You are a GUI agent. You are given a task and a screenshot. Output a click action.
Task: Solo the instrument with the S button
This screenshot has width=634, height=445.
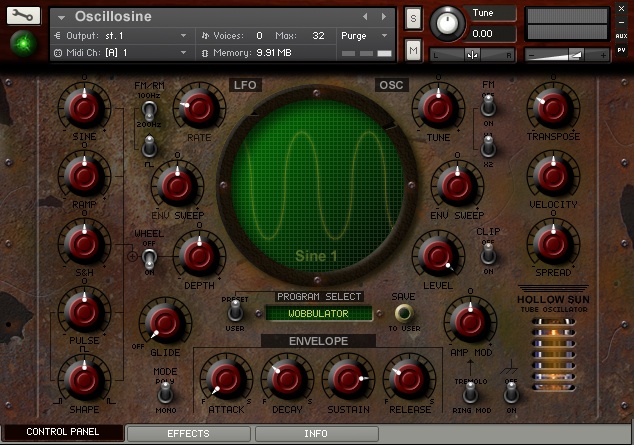tap(413, 18)
